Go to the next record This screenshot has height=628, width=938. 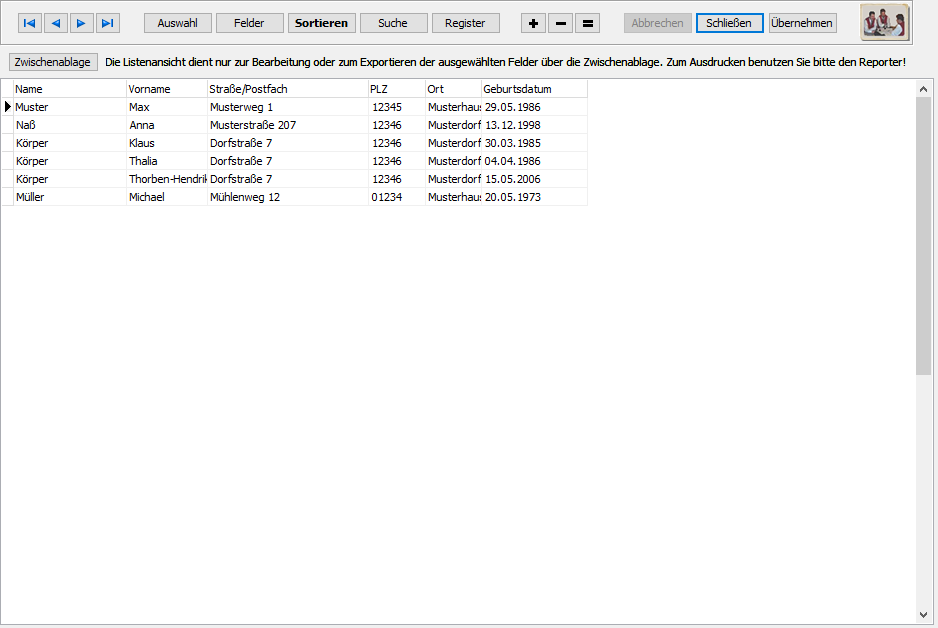[82, 23]
